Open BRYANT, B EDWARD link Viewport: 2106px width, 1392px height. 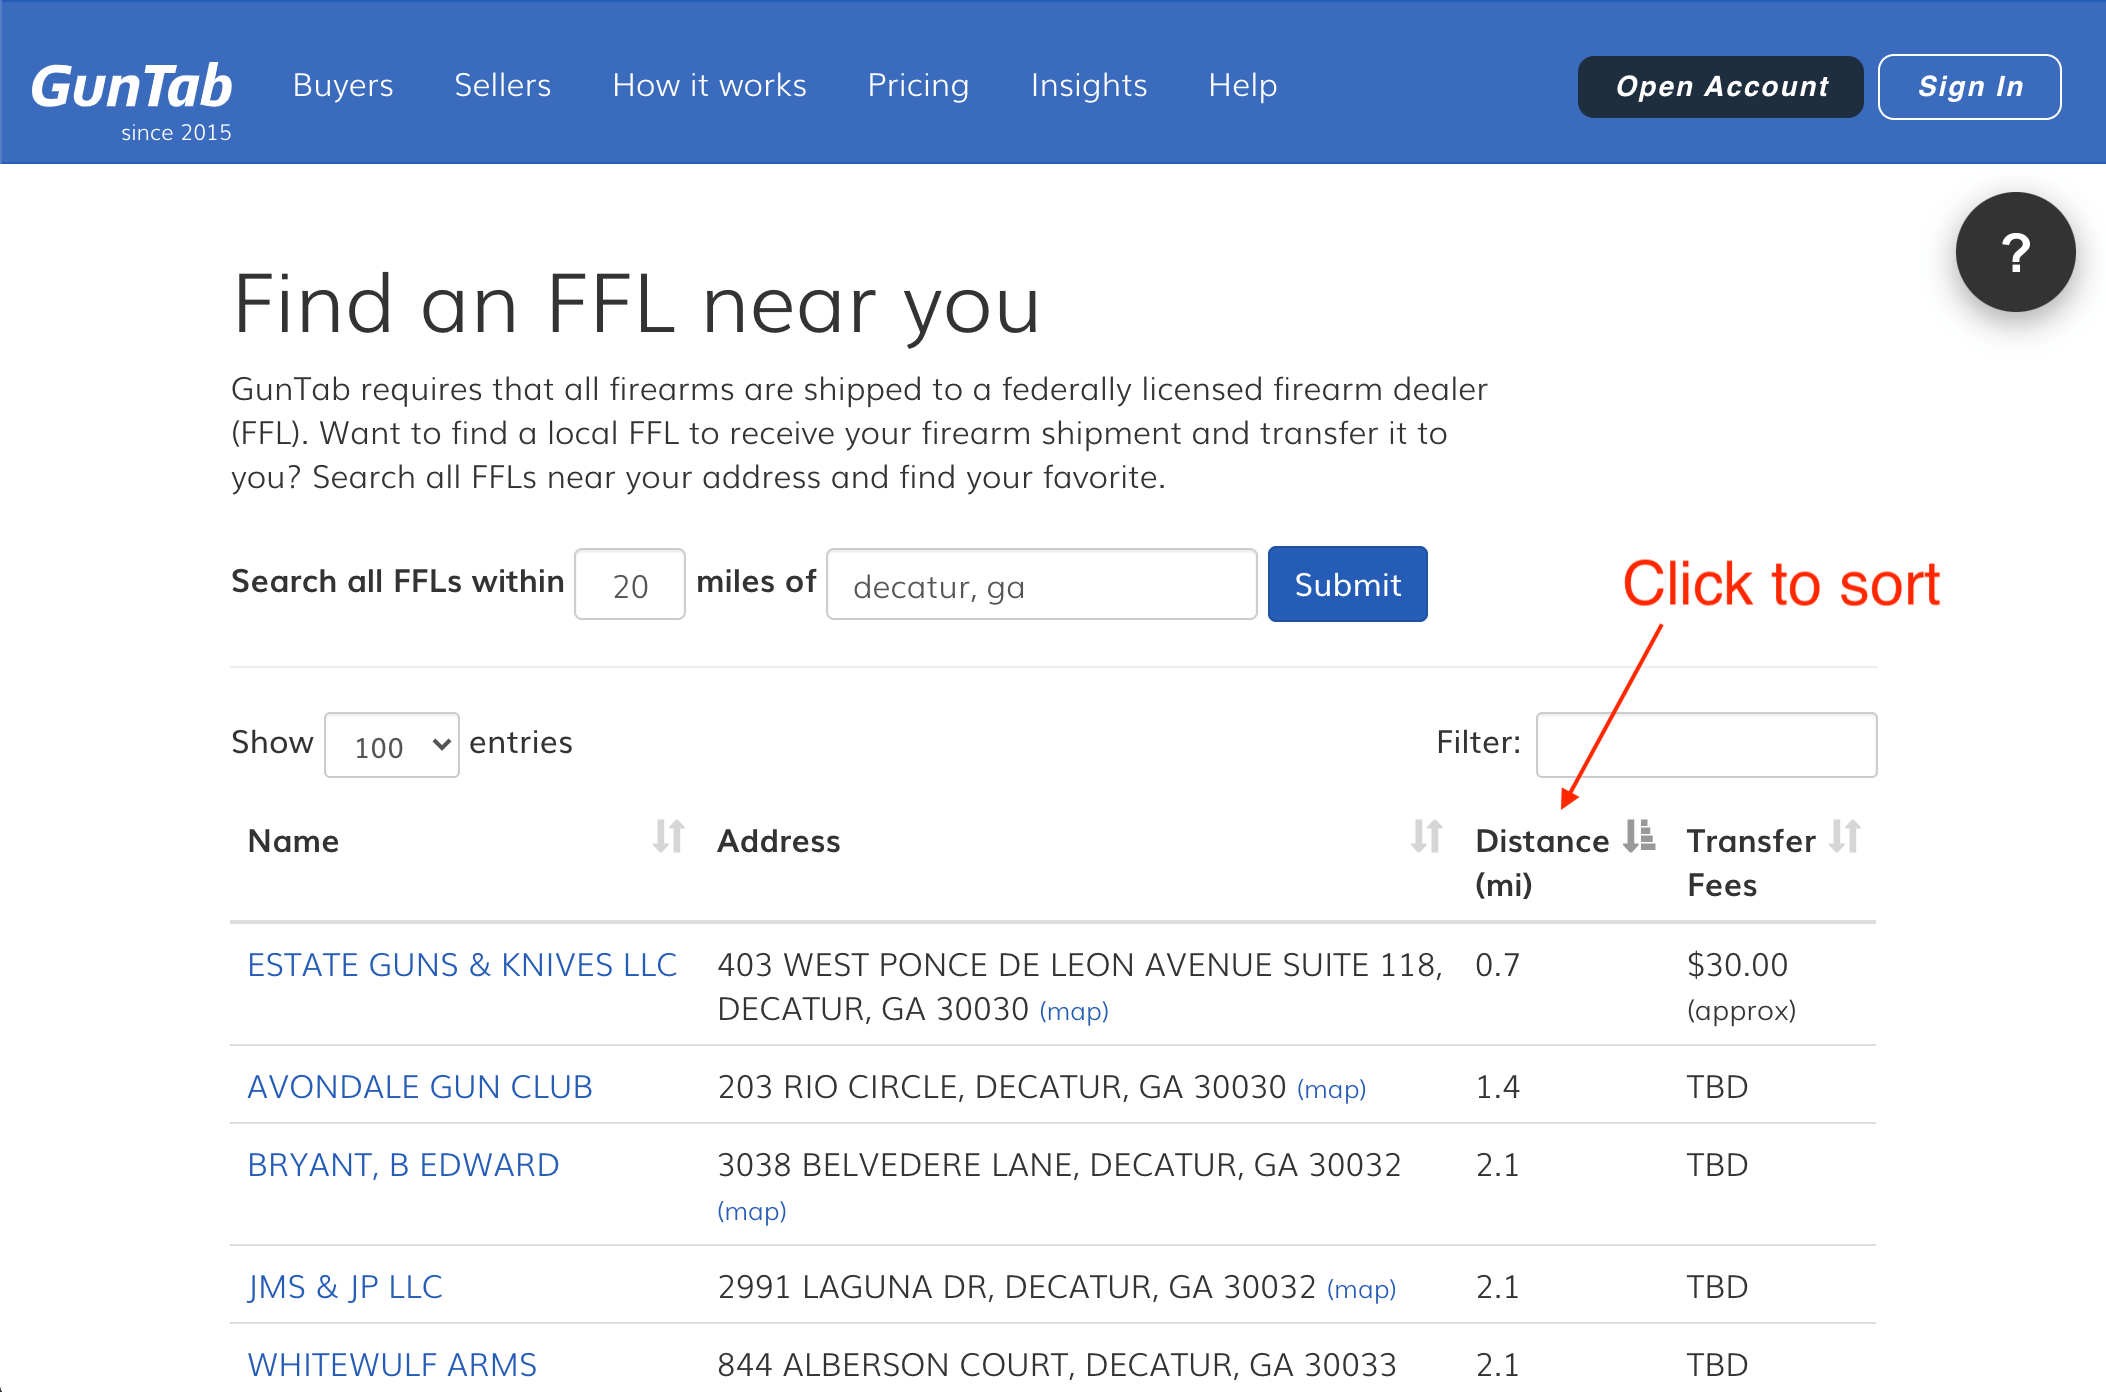pos(403,1165)
